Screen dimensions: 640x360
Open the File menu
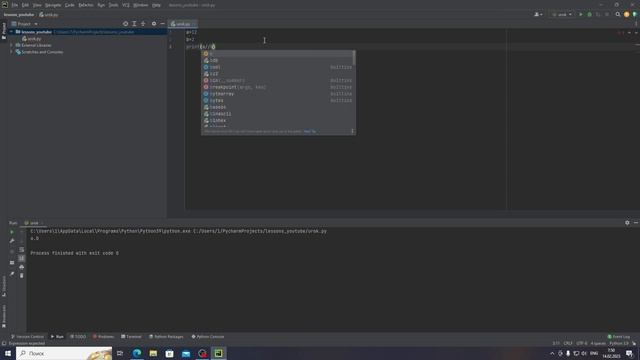pyautogui.click(x=15, y=5)
